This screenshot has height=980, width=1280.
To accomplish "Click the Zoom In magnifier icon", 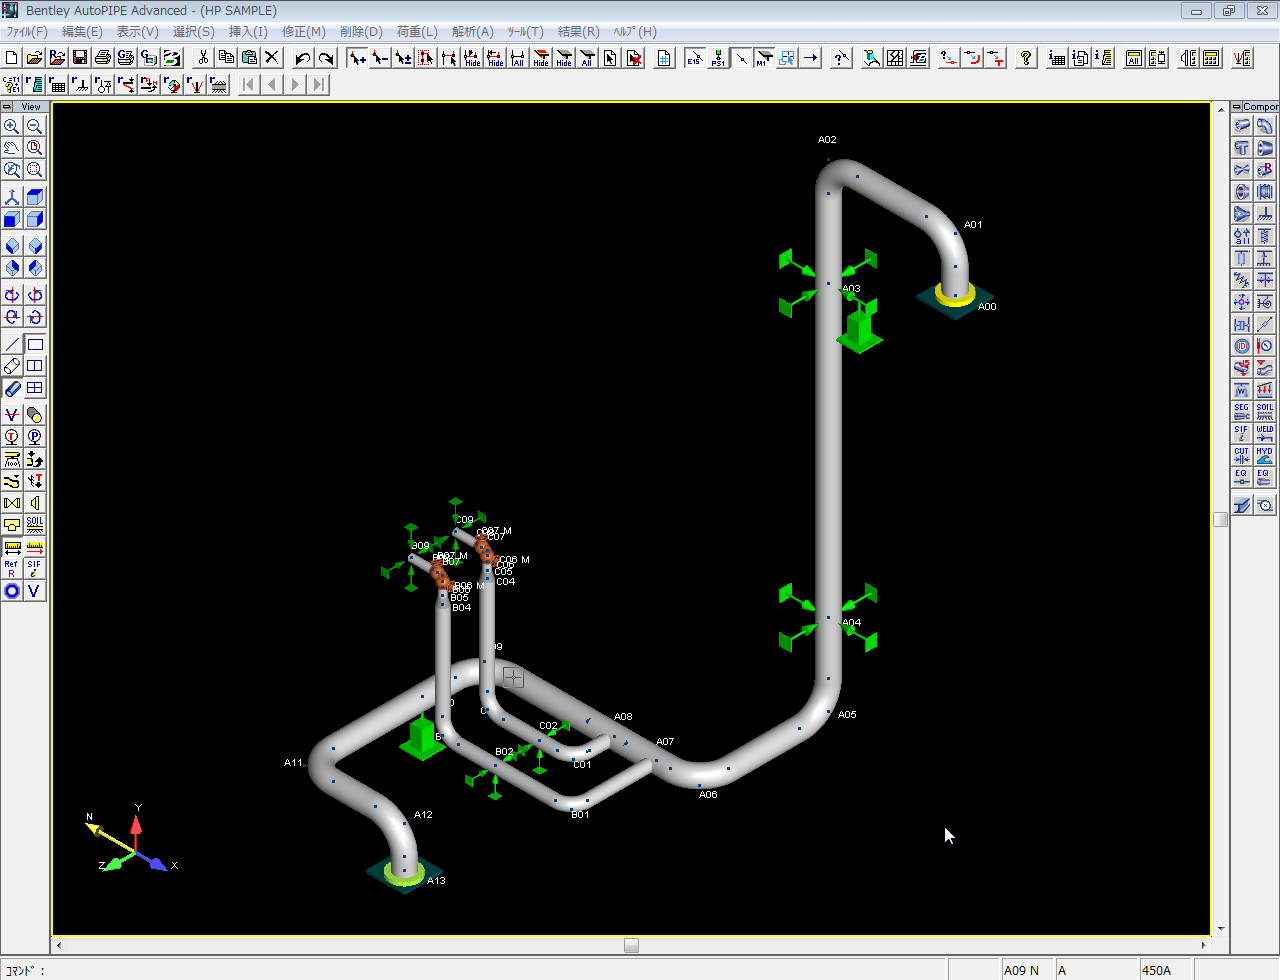I will (x=12, y=126).
